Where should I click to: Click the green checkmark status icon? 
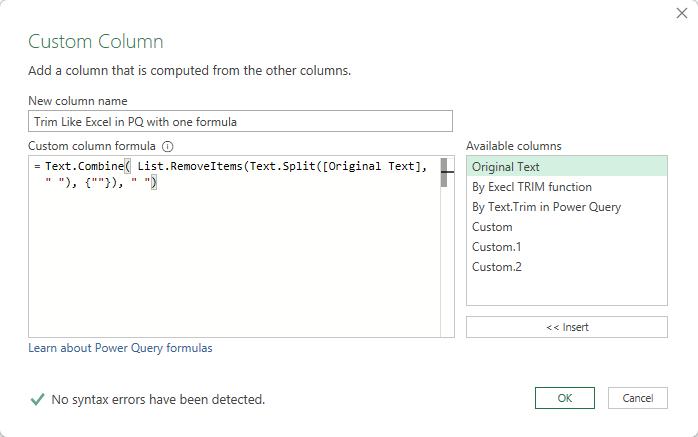37,399
